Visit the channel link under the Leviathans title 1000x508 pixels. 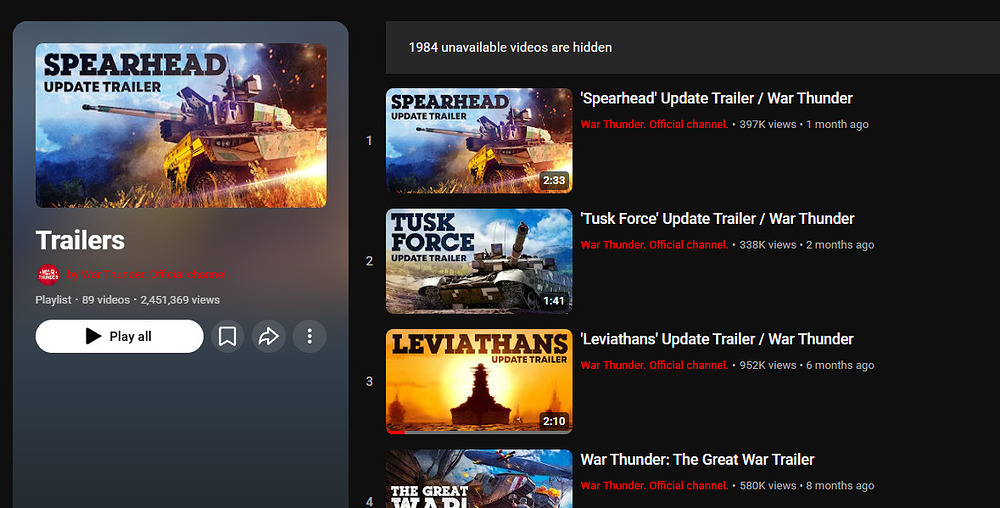654,366
